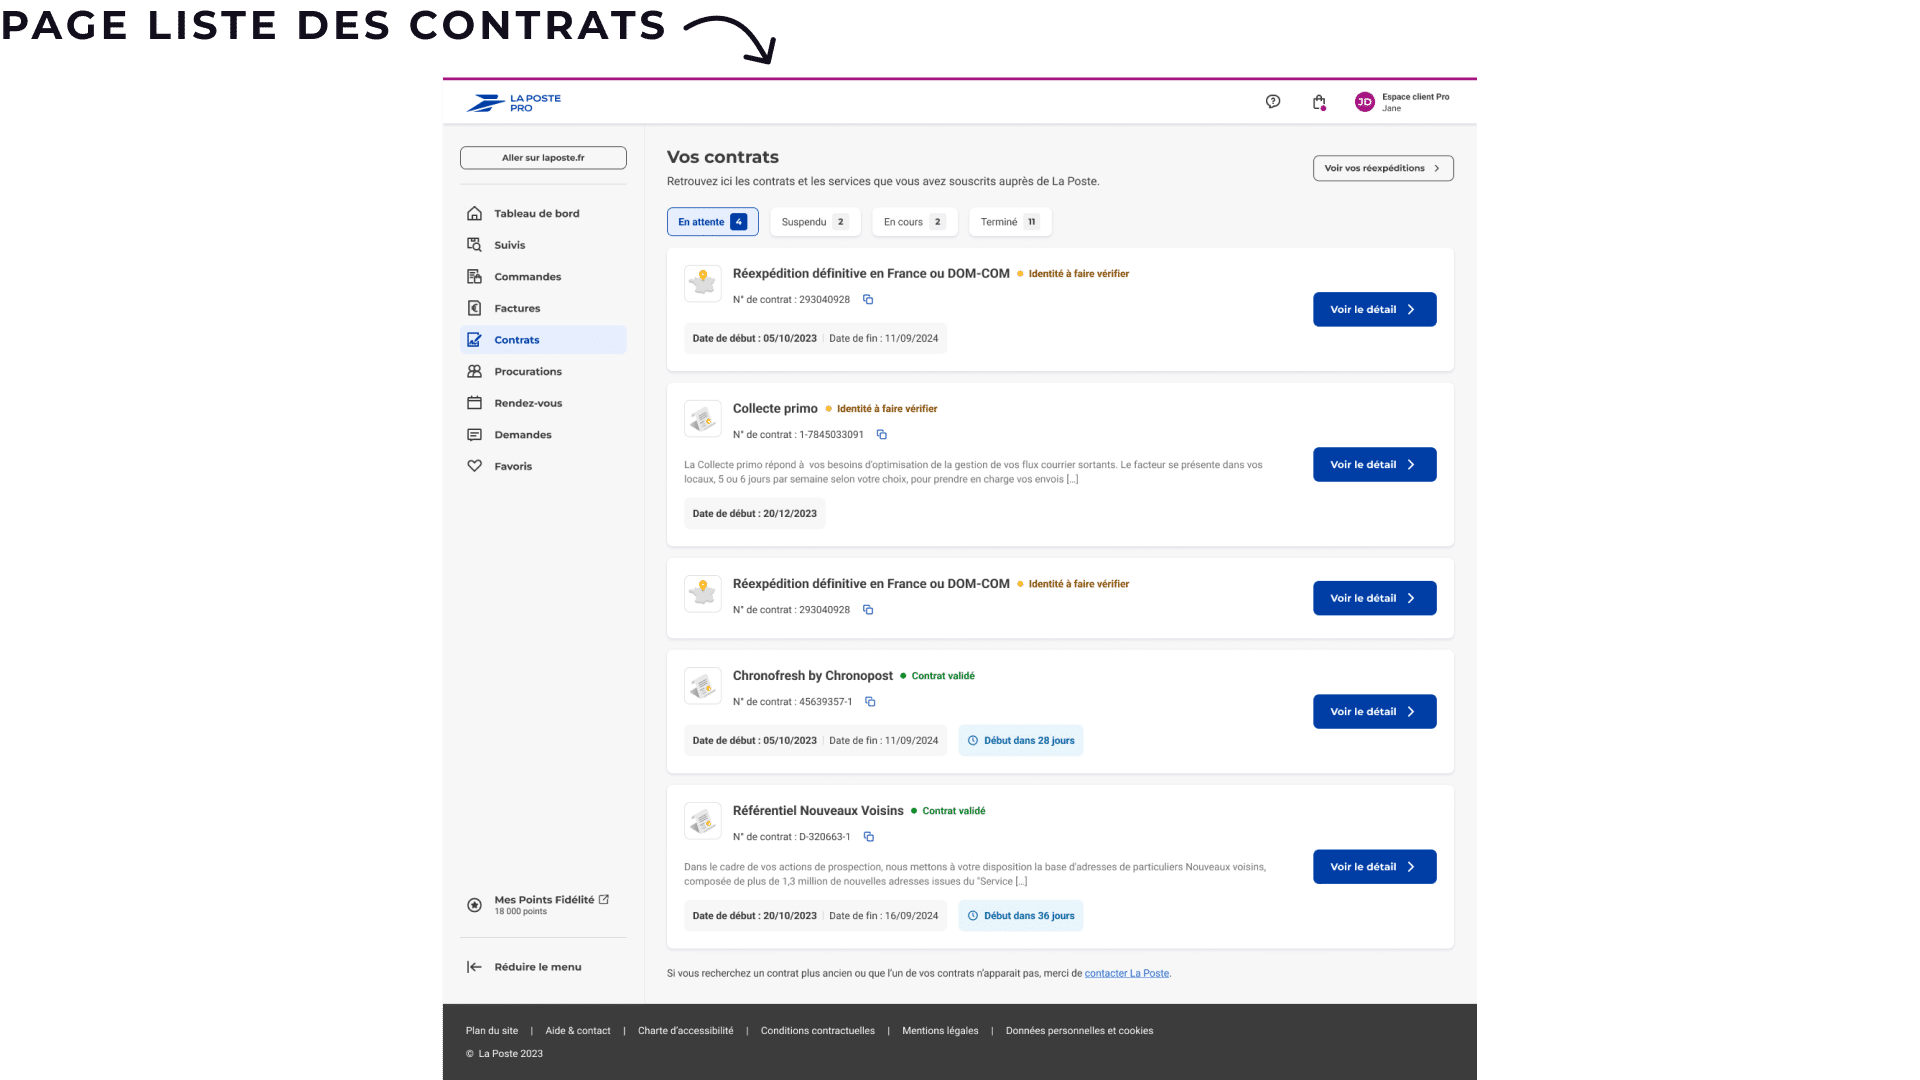
Task: Open Favoris in the sidebar
Action: click(543, 466)
